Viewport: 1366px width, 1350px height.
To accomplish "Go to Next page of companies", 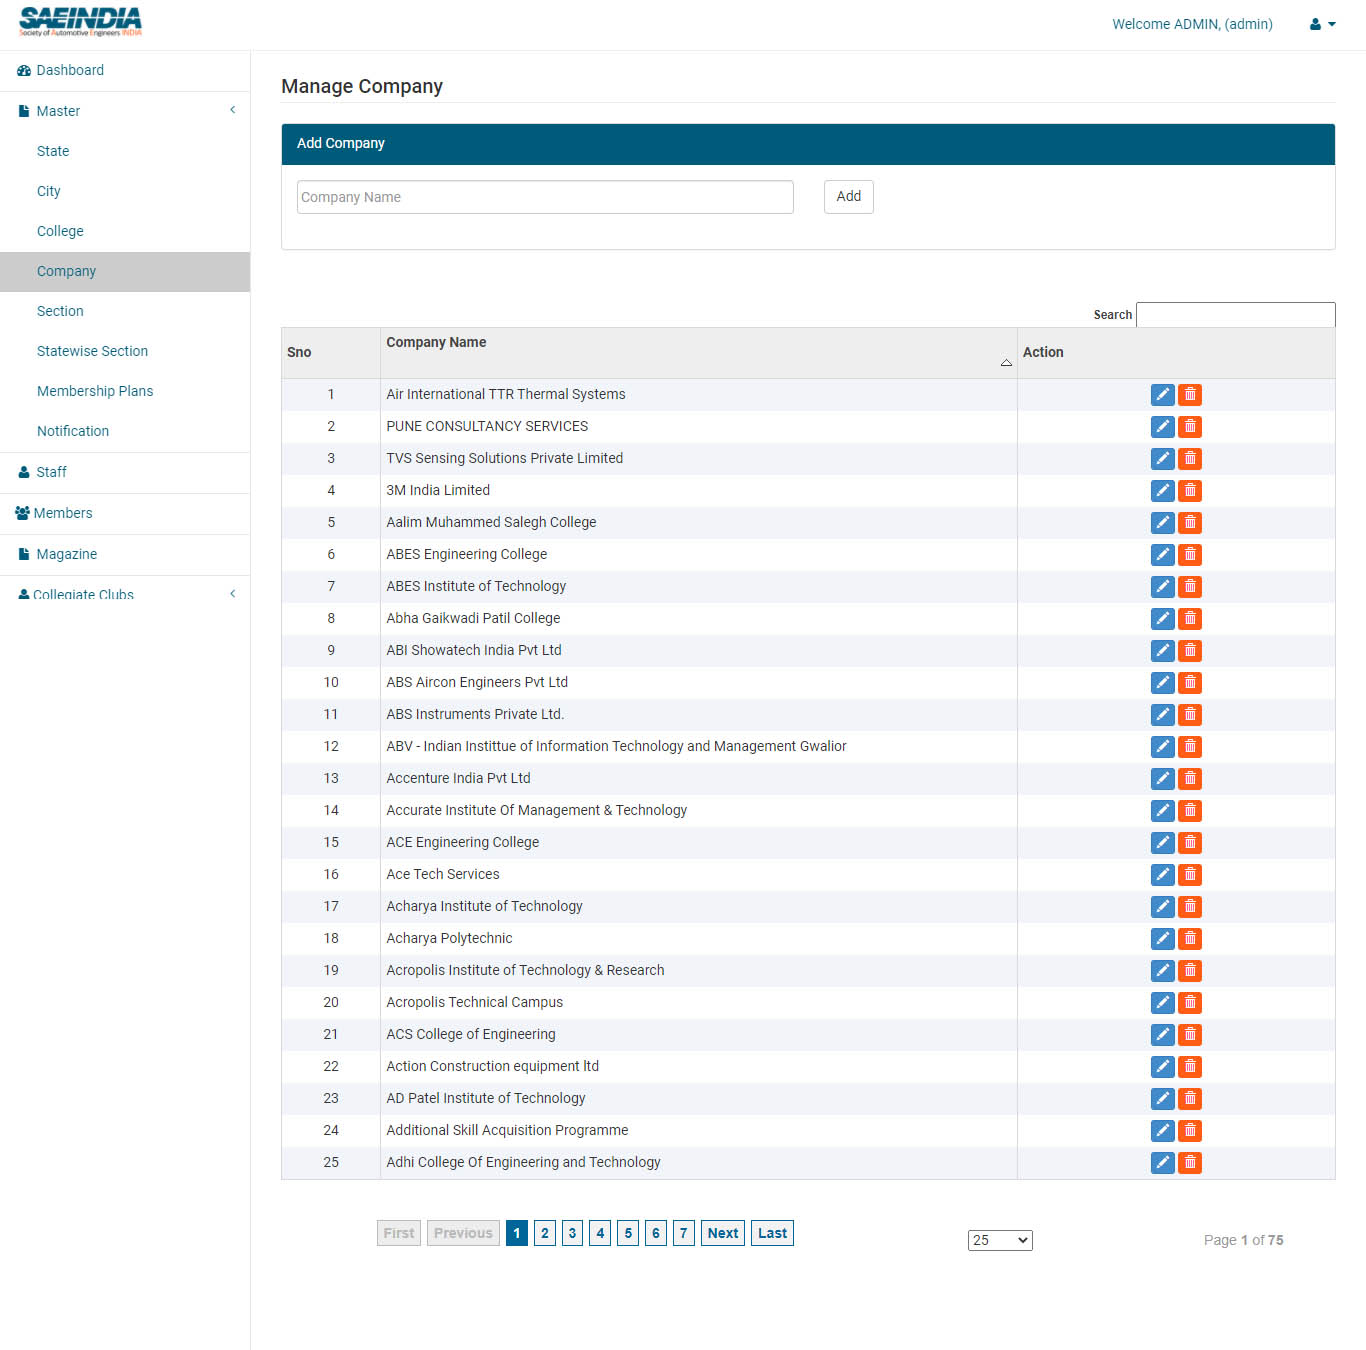I will [x=723, y=1233].
